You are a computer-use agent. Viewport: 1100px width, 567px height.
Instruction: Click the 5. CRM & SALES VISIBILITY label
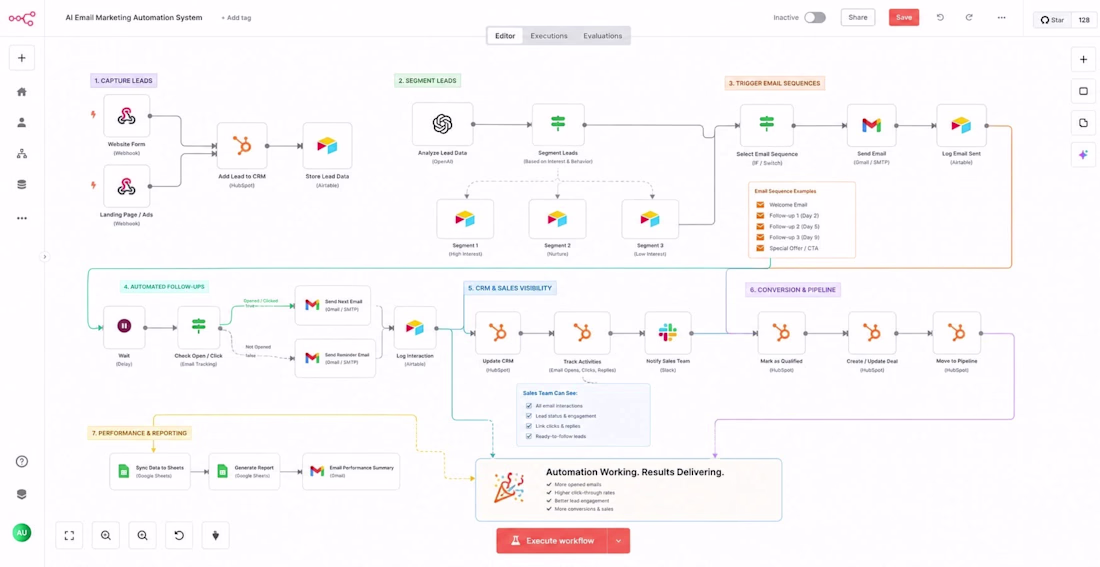click(510, 288)
